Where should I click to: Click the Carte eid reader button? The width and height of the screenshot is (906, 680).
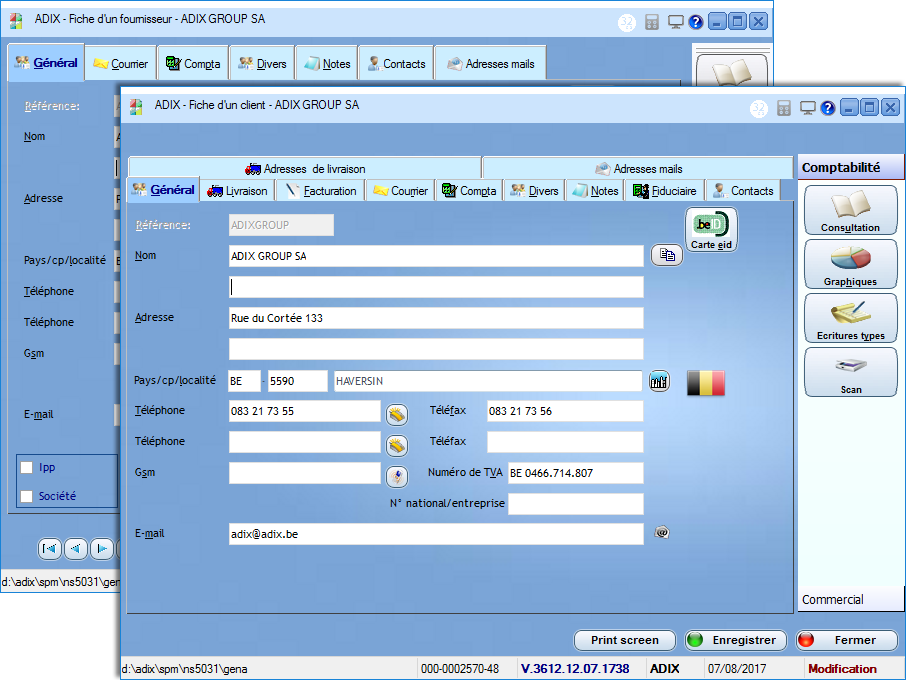(711, 229)
